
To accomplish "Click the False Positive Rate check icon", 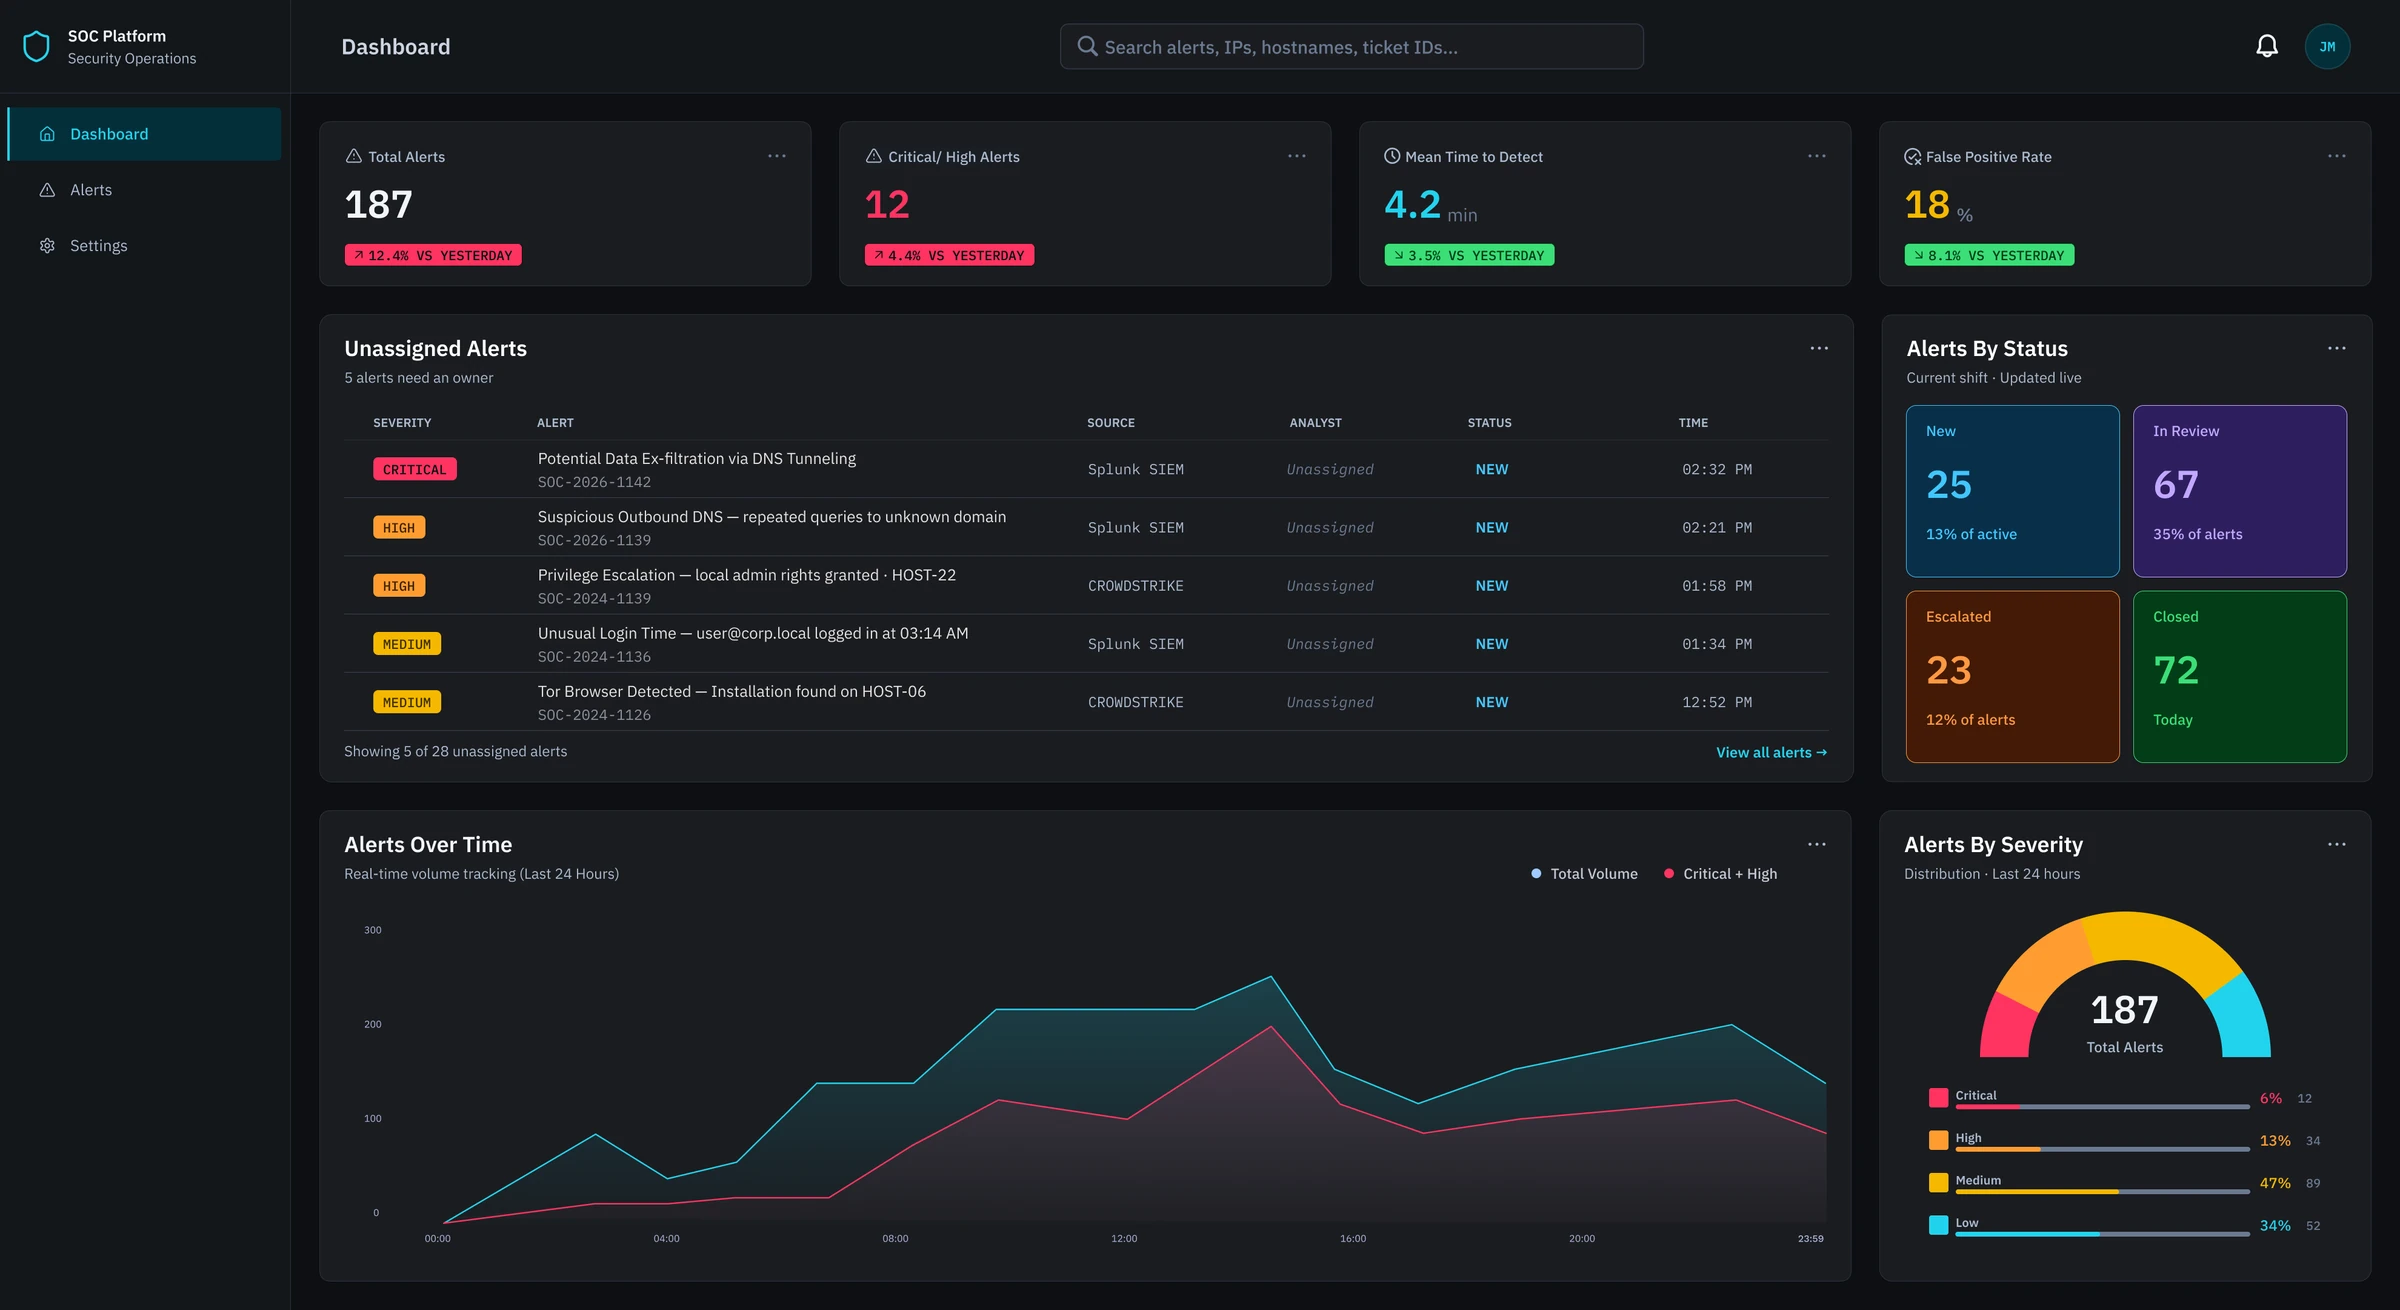I will pos(1913,157).
